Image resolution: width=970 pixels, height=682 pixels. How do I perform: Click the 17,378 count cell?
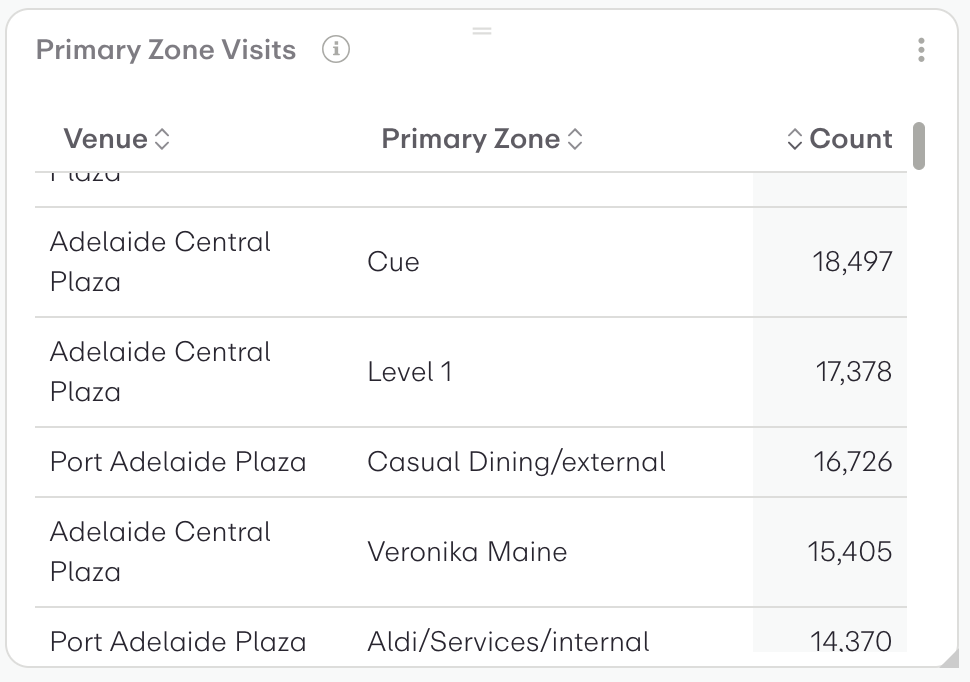[854, 372]
